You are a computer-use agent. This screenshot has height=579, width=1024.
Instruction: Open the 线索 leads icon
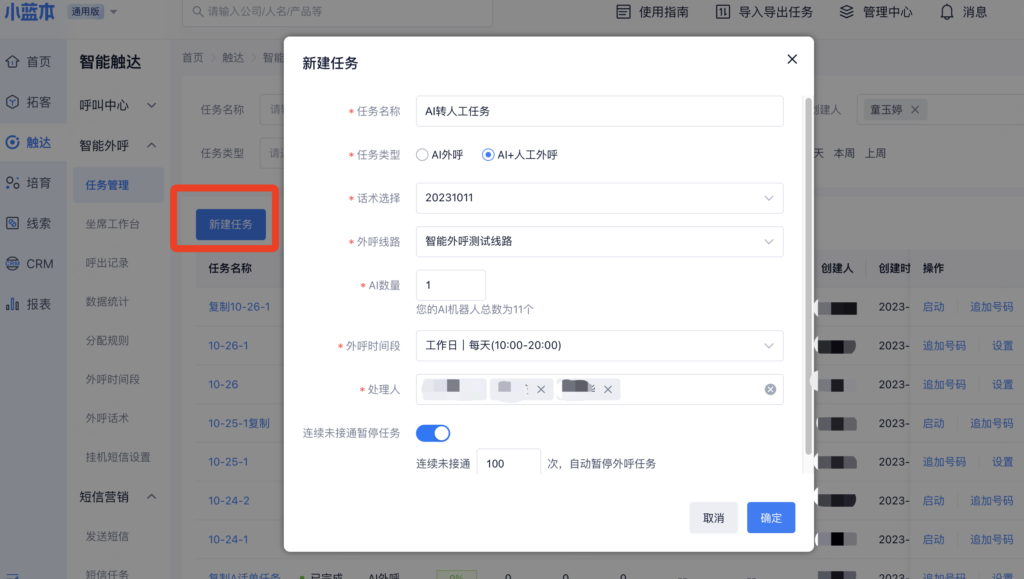[13, 223]
